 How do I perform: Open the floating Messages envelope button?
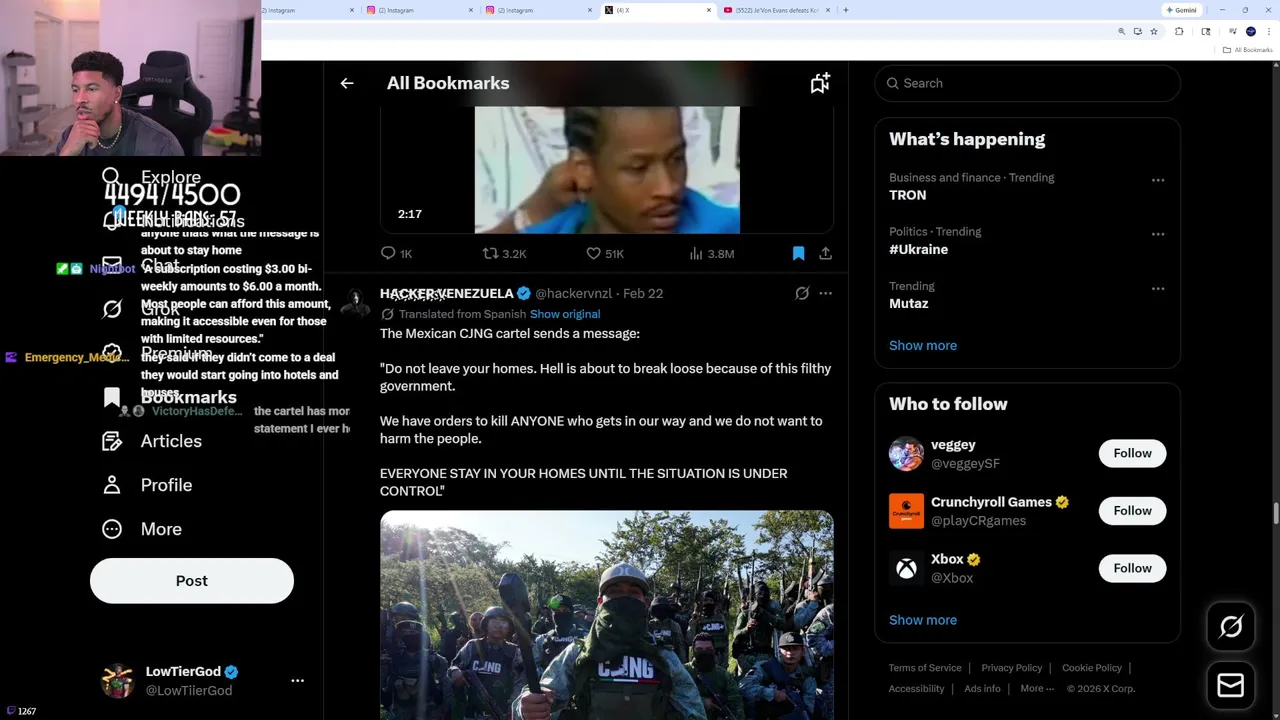pyautogui.click(x=1231, y=685)
